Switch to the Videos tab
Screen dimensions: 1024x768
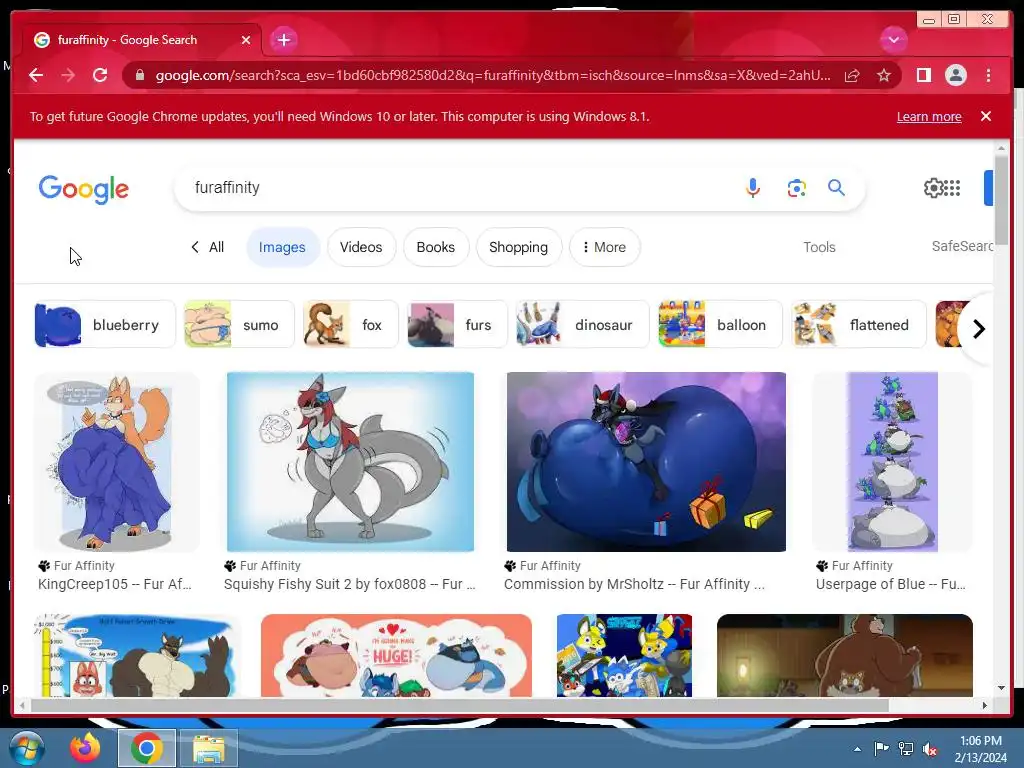coord(361,247)
